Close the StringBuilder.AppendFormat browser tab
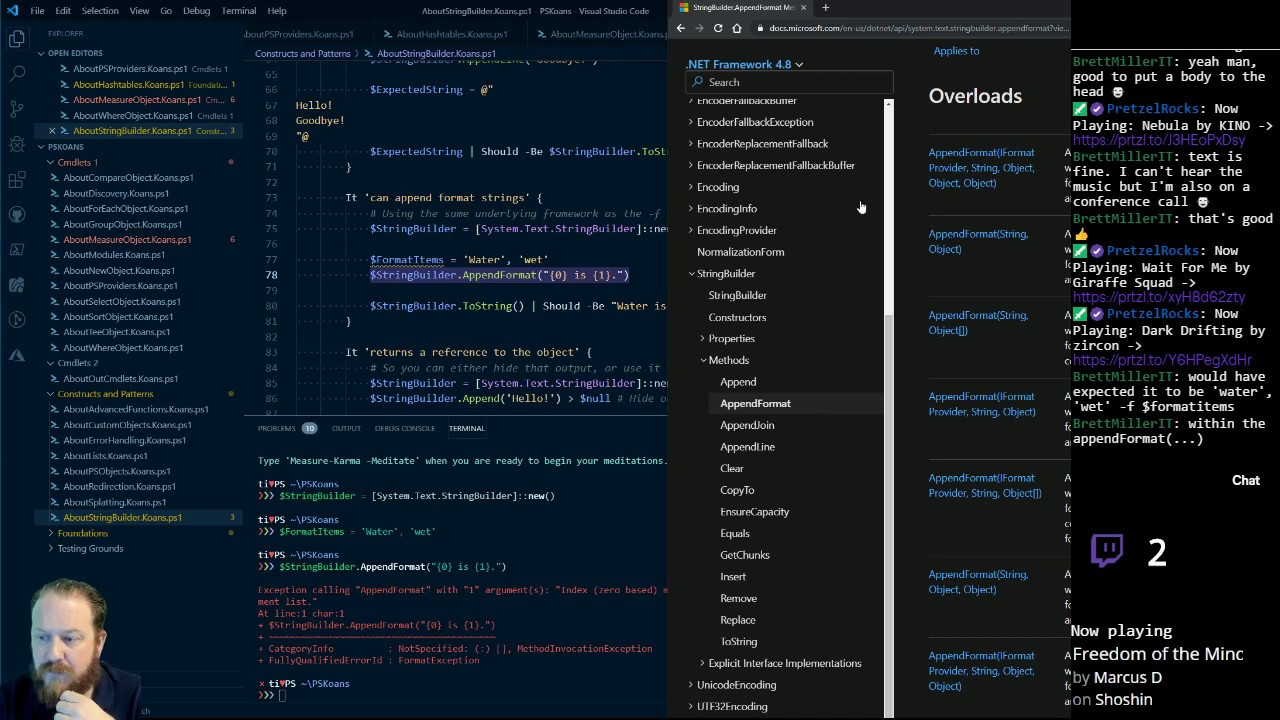1280x720 pixels. click(x=803, y=8)
